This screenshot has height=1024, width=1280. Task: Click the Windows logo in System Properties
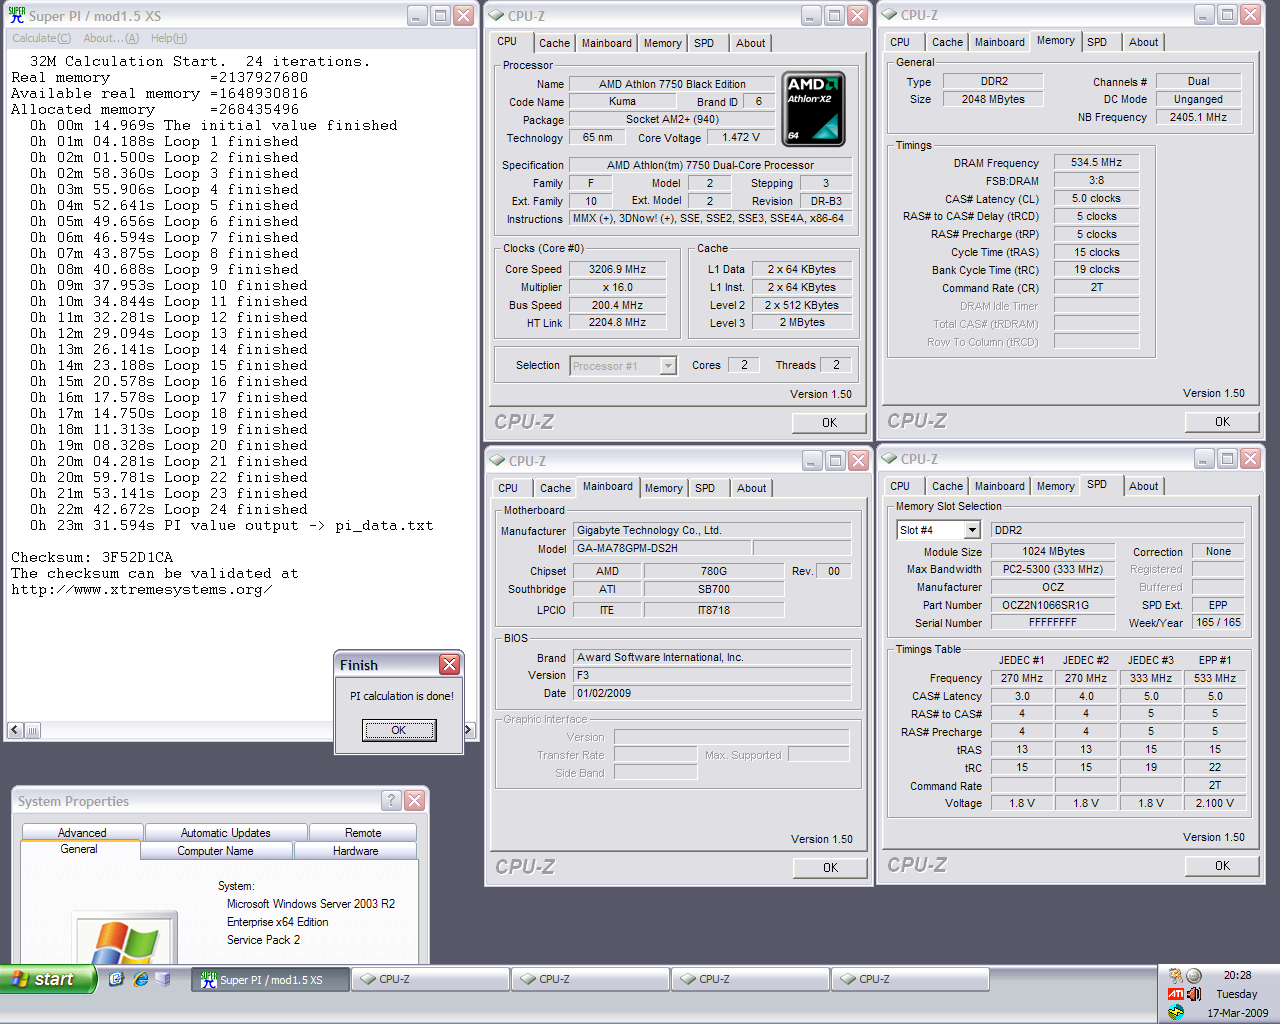[125, 940]
